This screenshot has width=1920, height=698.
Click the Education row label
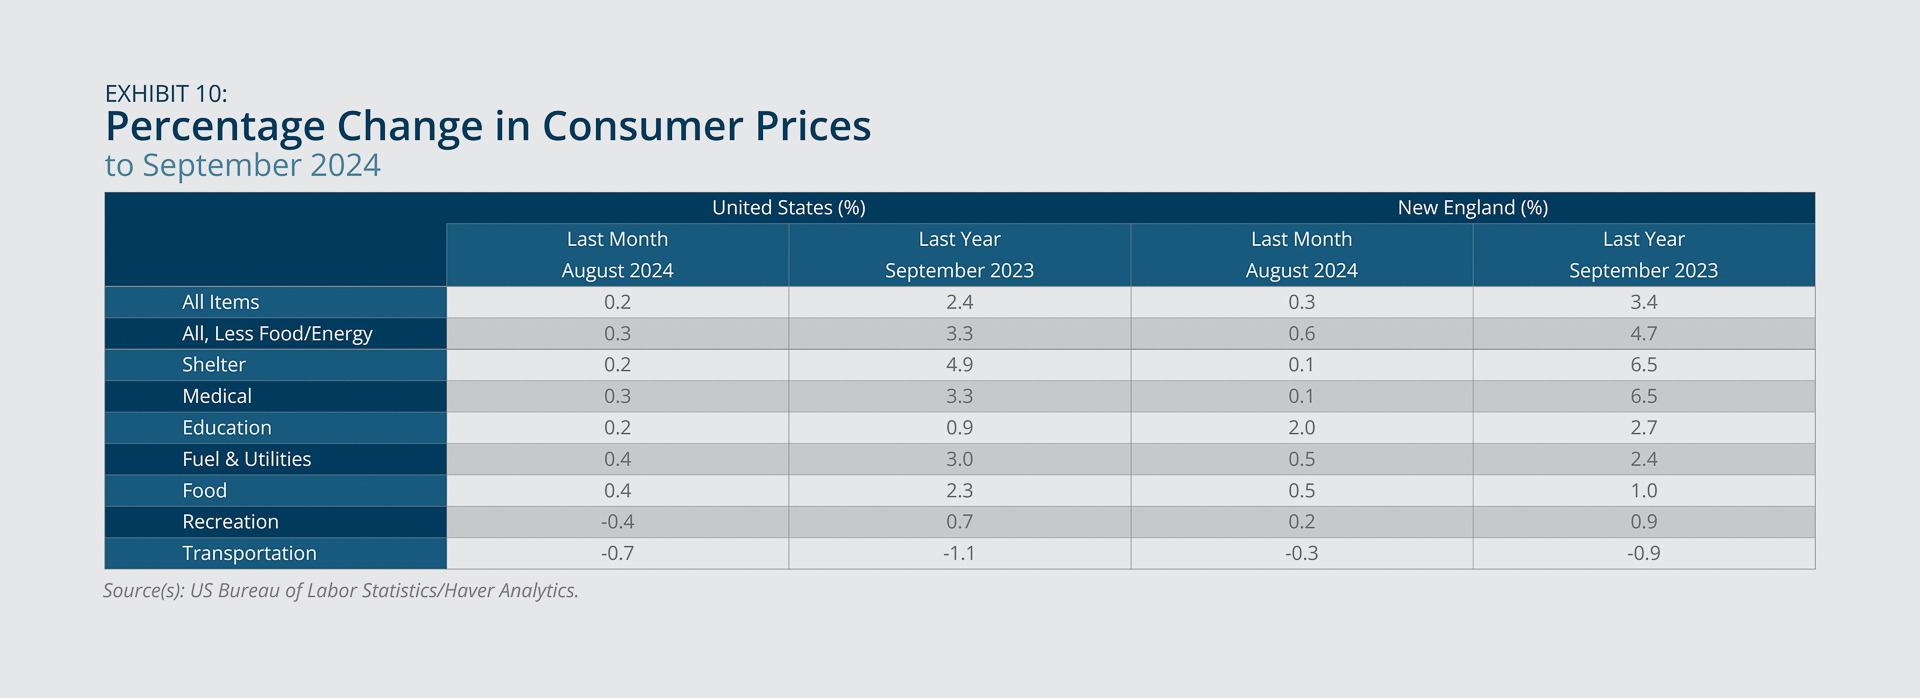[227, 428]
